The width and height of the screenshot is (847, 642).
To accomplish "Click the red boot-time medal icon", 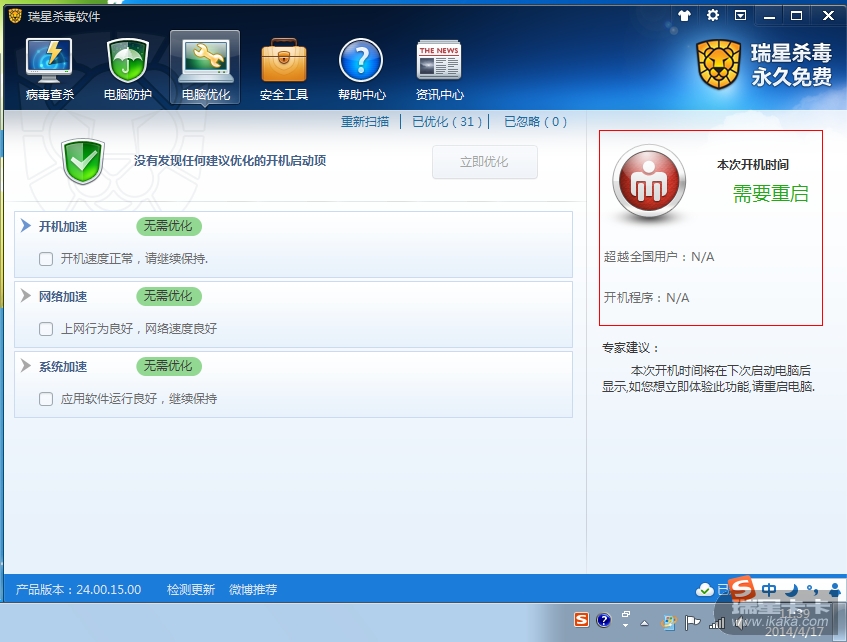I will click(x=649, y=182).
